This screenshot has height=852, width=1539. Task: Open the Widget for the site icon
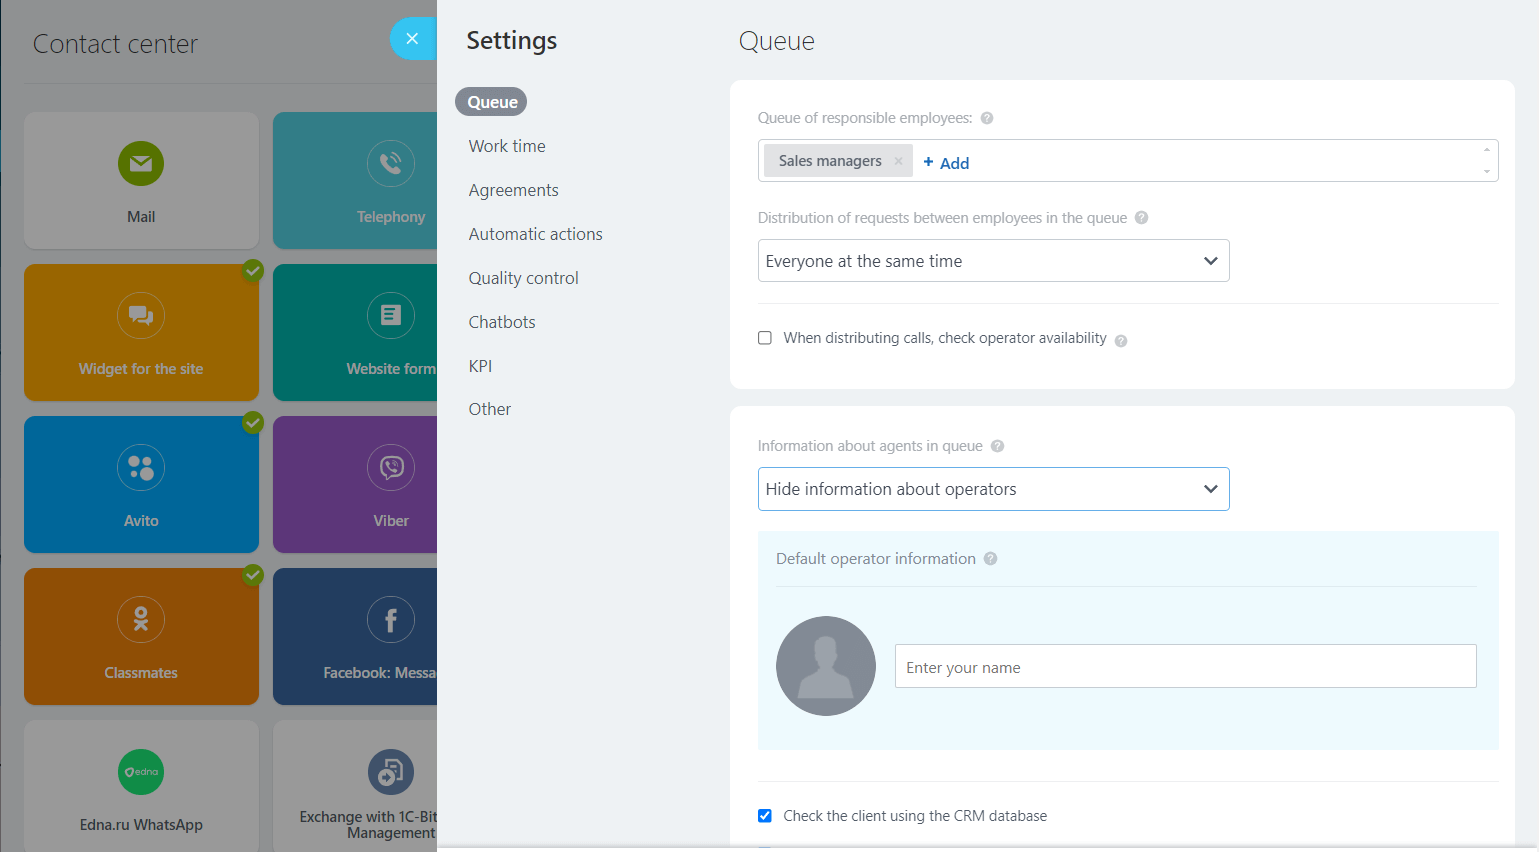pos(141,316)
